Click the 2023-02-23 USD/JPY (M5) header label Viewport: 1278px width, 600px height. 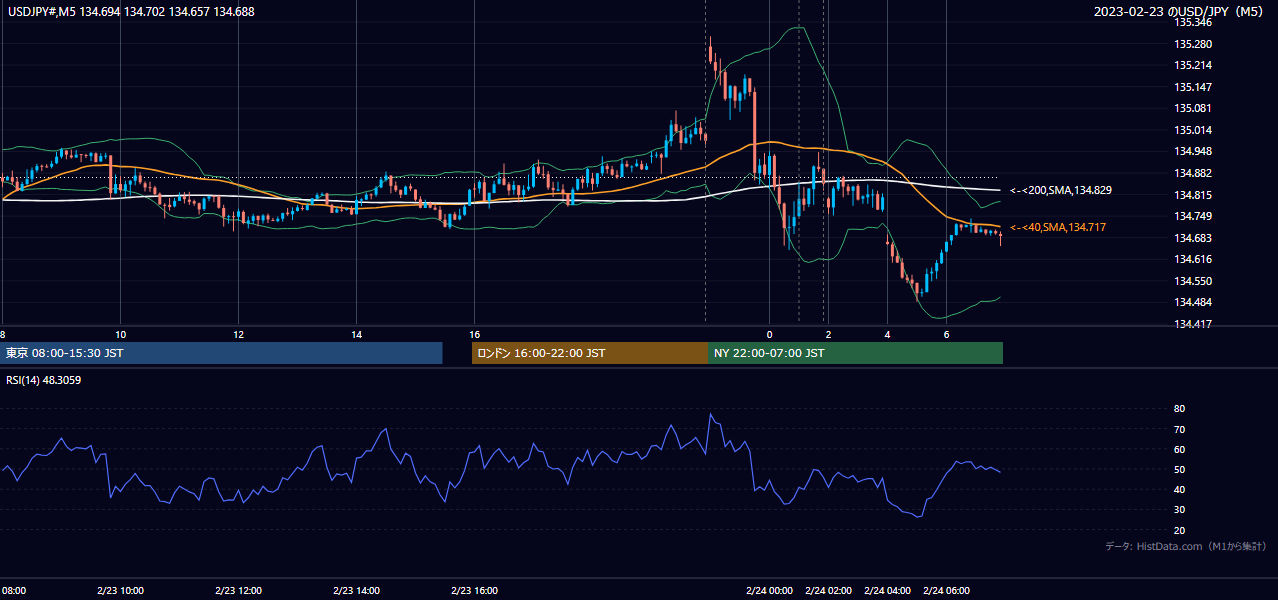(1180, 12)
